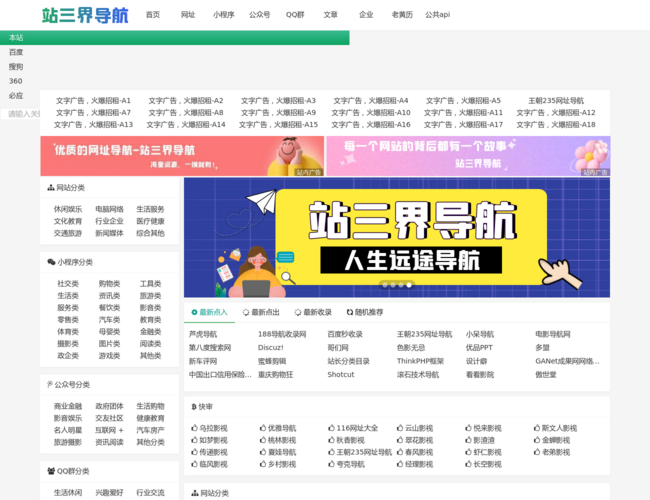Select 百度 search source

(x=16, y=52)
